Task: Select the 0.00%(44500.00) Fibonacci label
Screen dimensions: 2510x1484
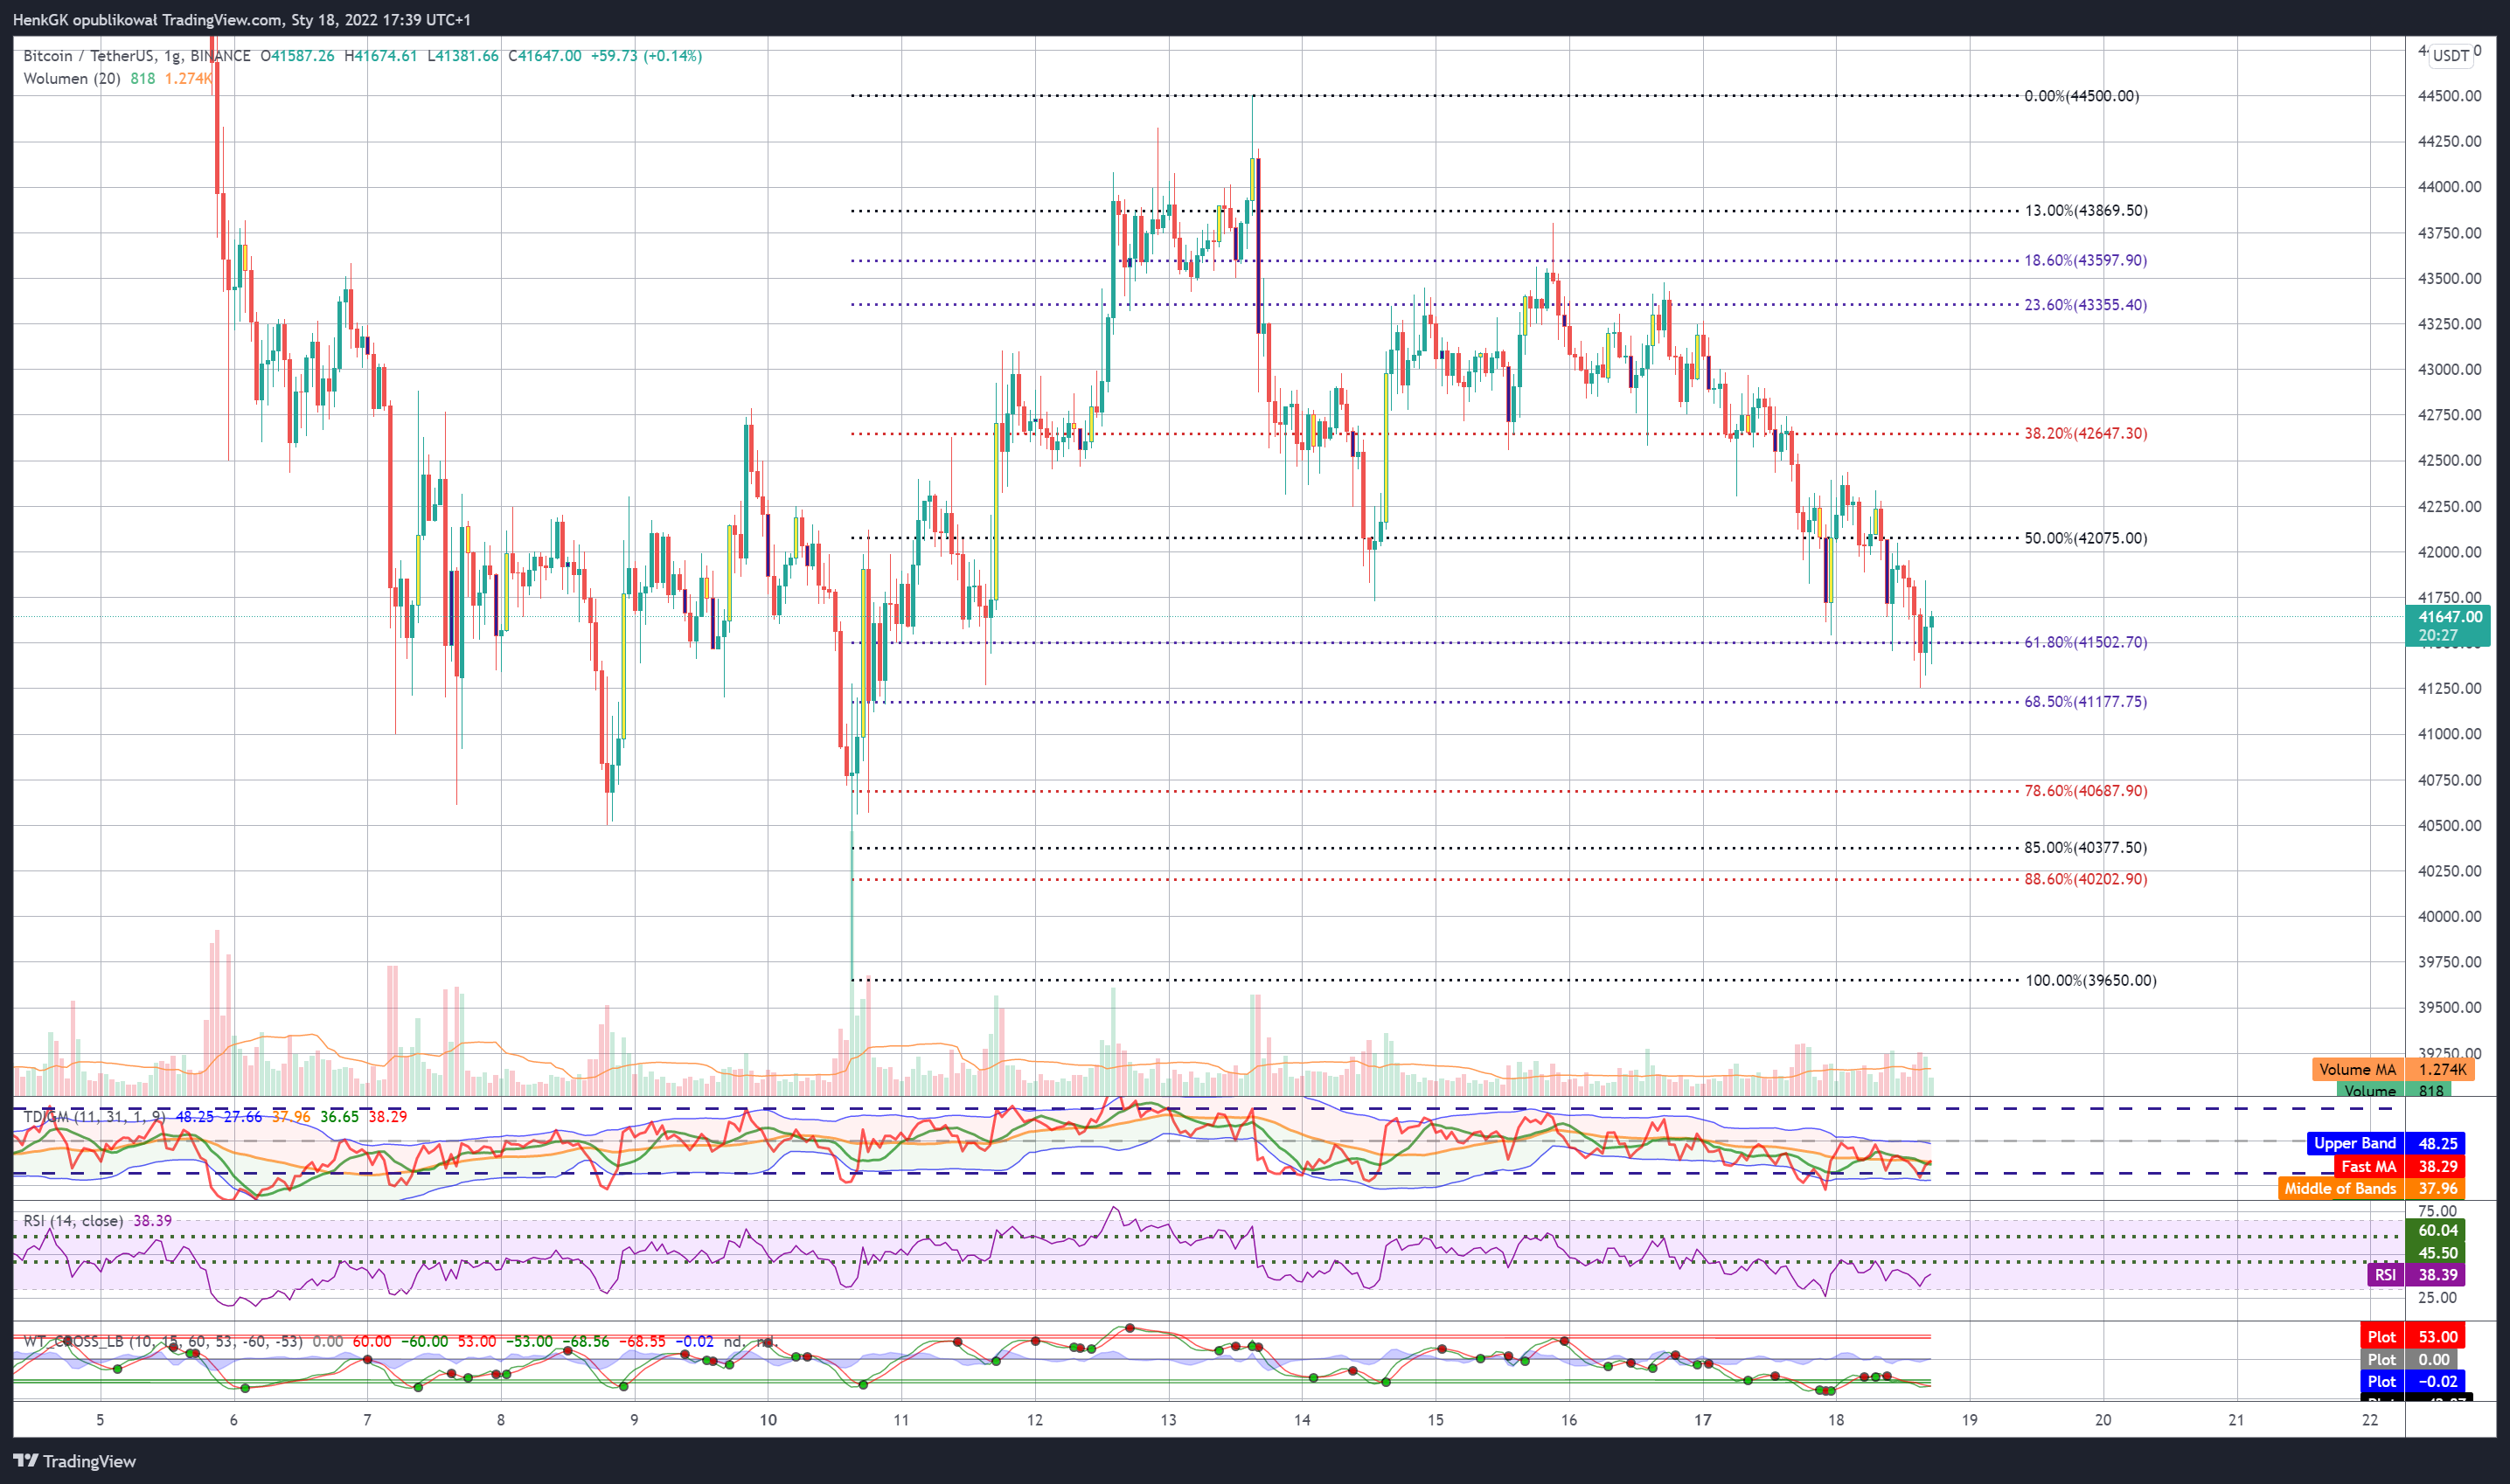Action: [2081, 96]
